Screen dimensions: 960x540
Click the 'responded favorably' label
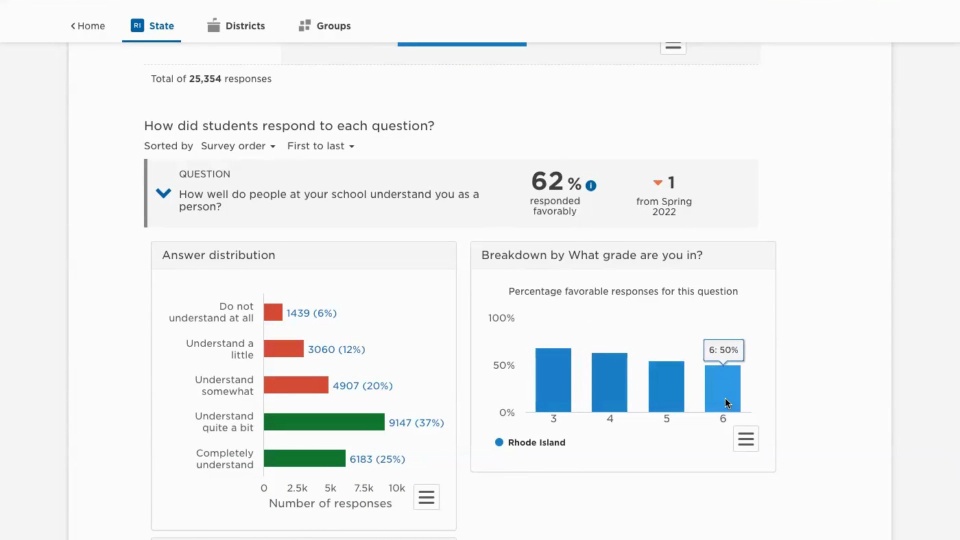point(555,206)
